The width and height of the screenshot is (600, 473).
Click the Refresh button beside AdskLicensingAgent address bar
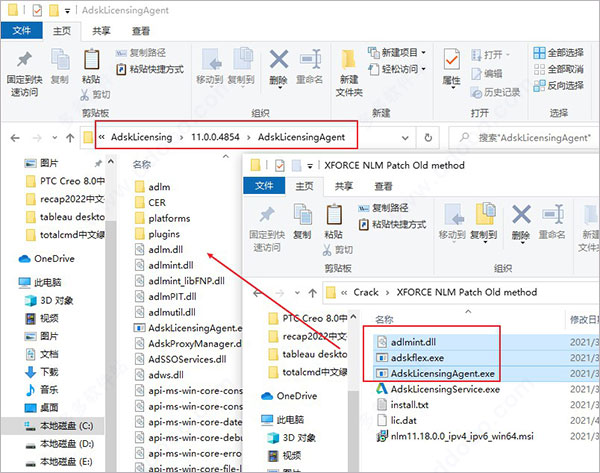tap(428, 137)
